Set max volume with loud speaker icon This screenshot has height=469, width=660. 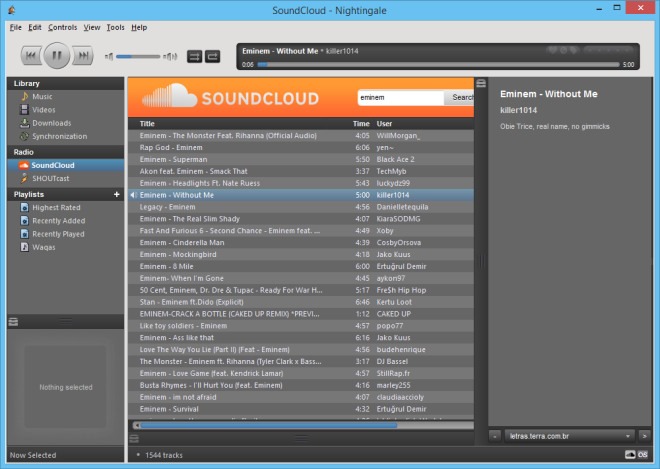[x=170, y=56]
